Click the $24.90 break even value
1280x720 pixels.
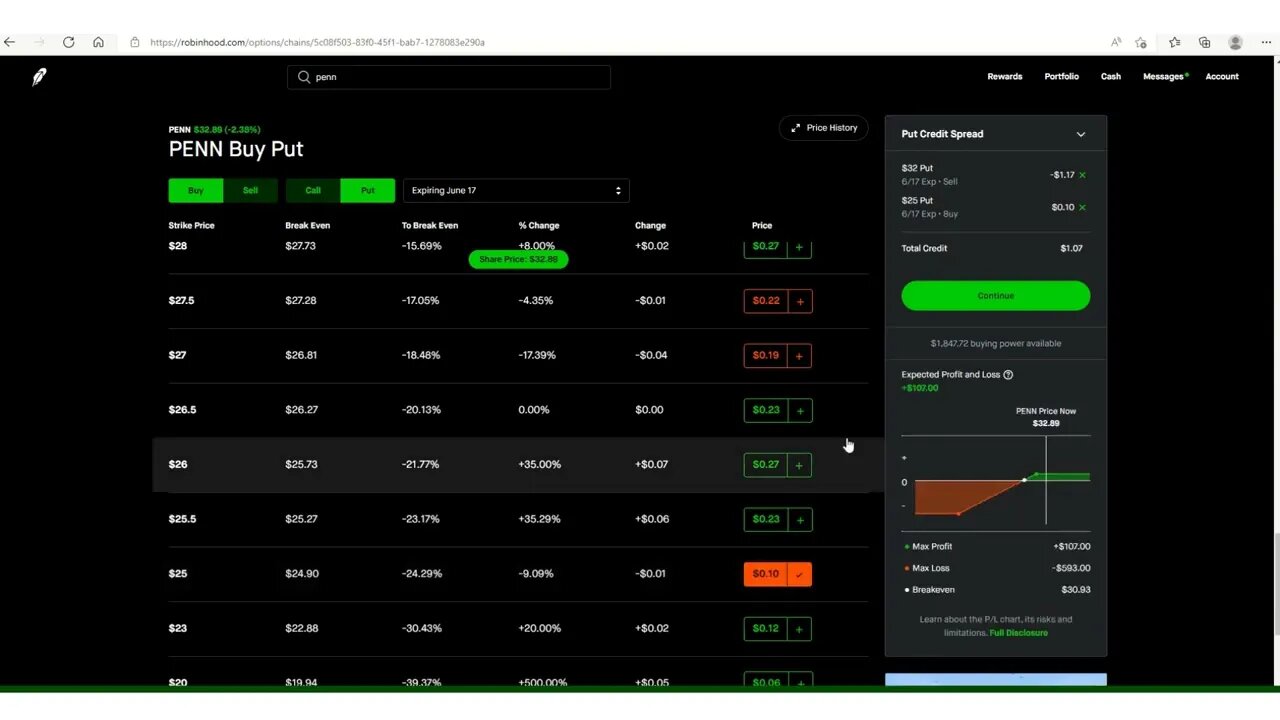point(302,574)
